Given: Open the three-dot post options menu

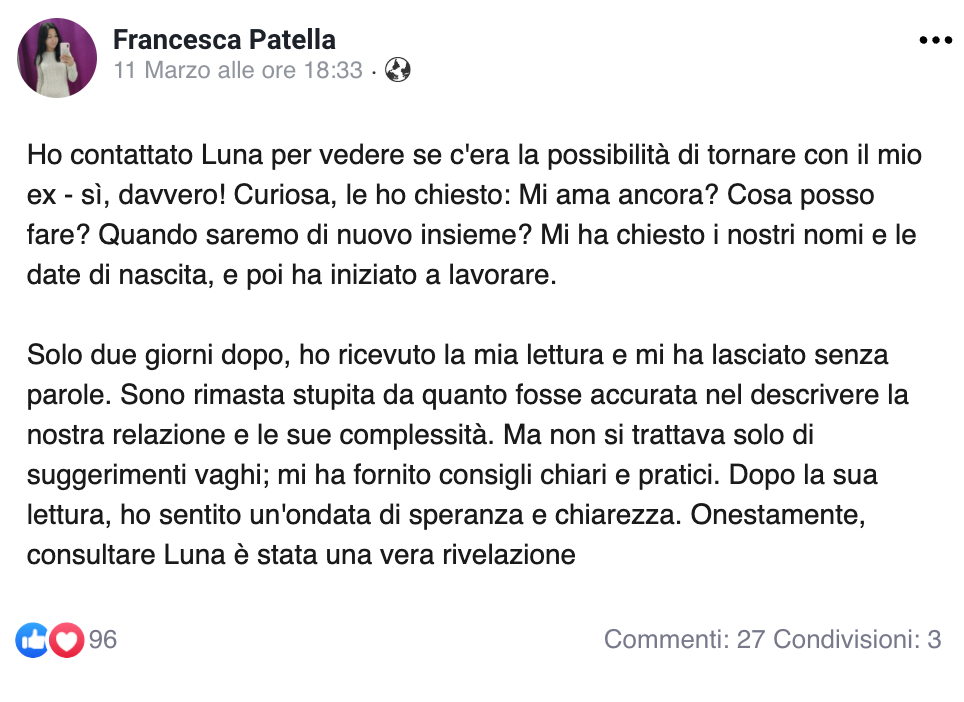Looking at the screenshot, I should coord(935,41).
